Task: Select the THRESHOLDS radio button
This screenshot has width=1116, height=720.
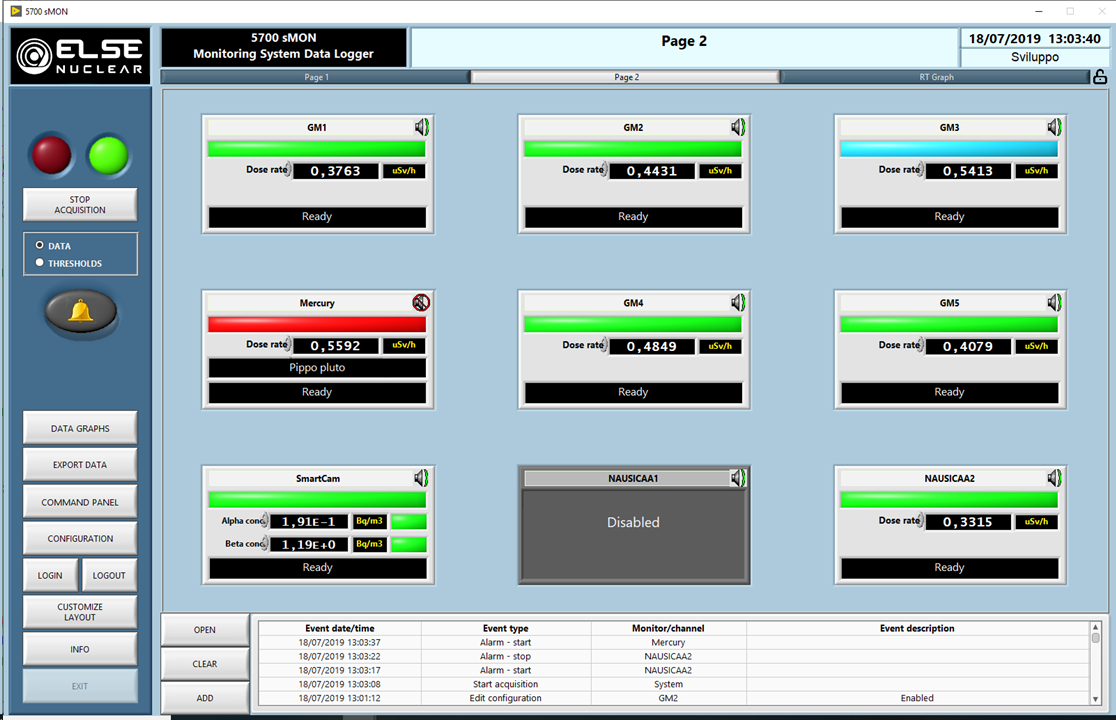Action: 40,263
